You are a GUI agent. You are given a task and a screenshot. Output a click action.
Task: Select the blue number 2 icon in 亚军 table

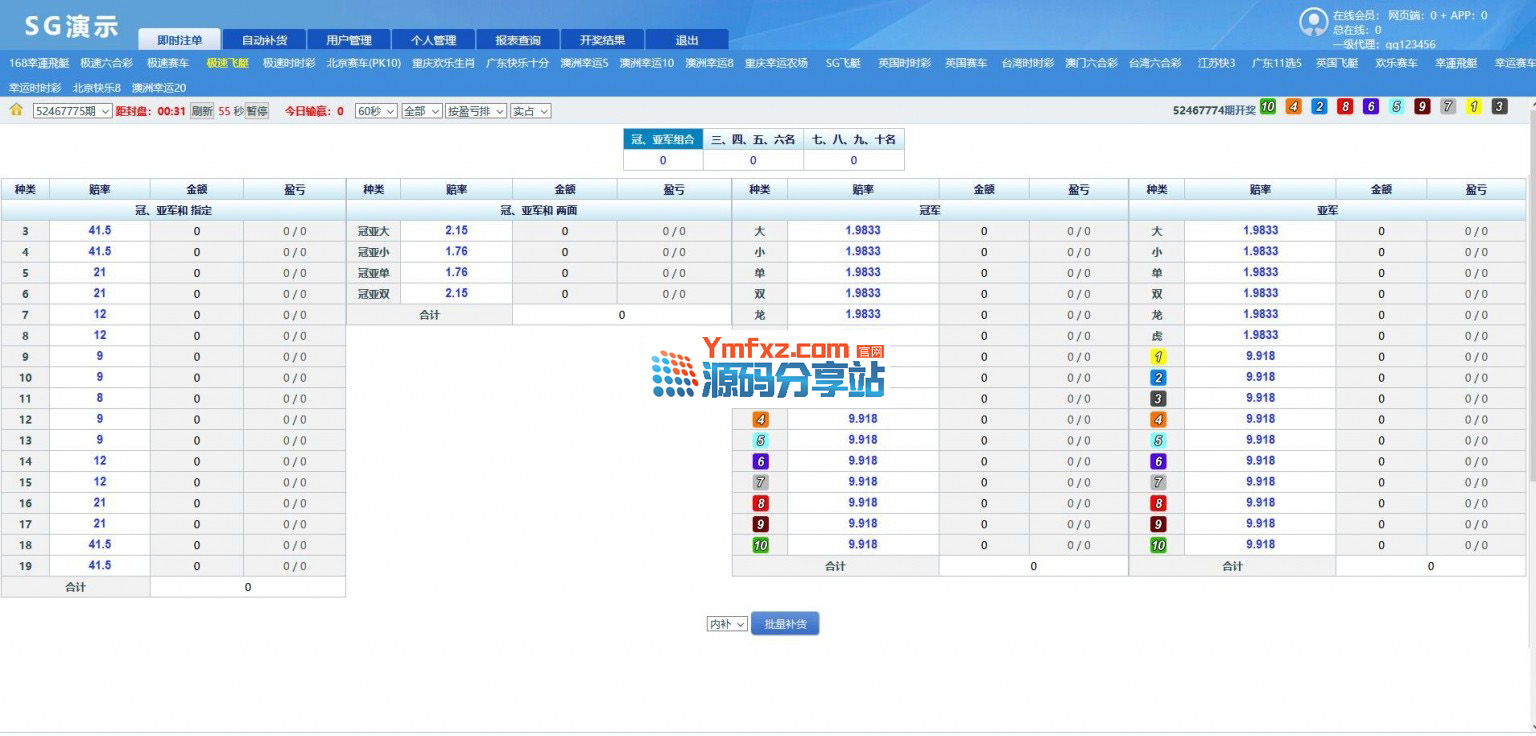pyautogui.click(x=1158, y=378)
